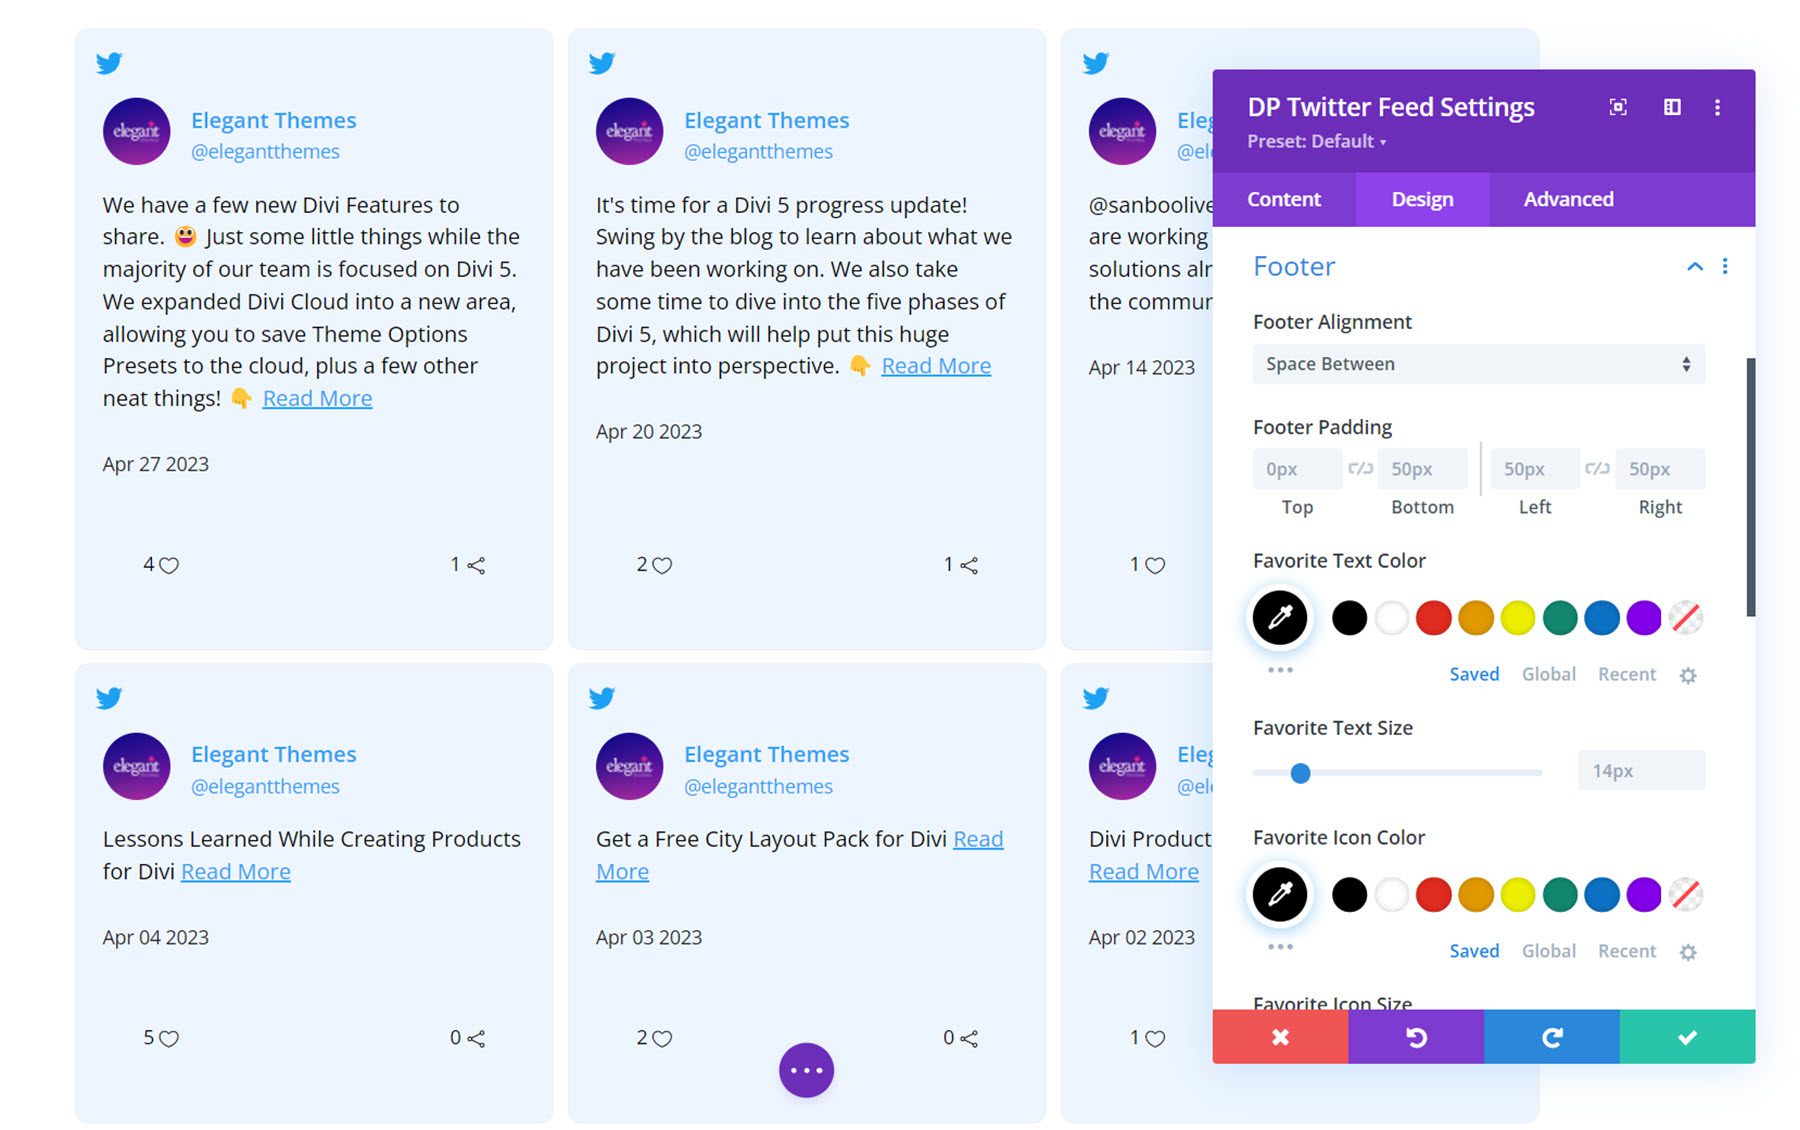1800x1130 pixels.
Task: Link Footer Padding top and bottom values
Action: 1360,469
